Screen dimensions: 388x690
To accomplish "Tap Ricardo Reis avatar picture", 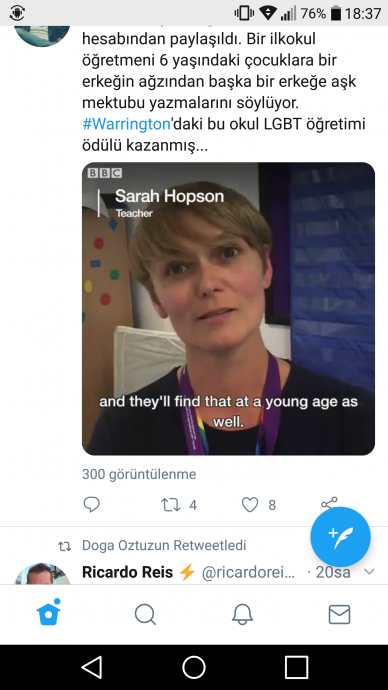I will coord(42,573).
